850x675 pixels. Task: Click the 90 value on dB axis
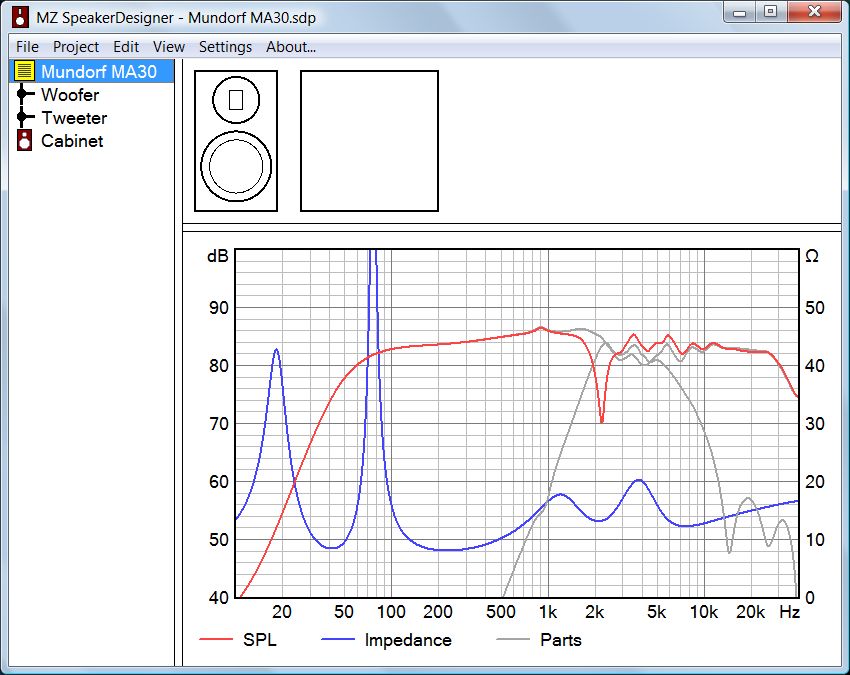[x=219, y=307]
